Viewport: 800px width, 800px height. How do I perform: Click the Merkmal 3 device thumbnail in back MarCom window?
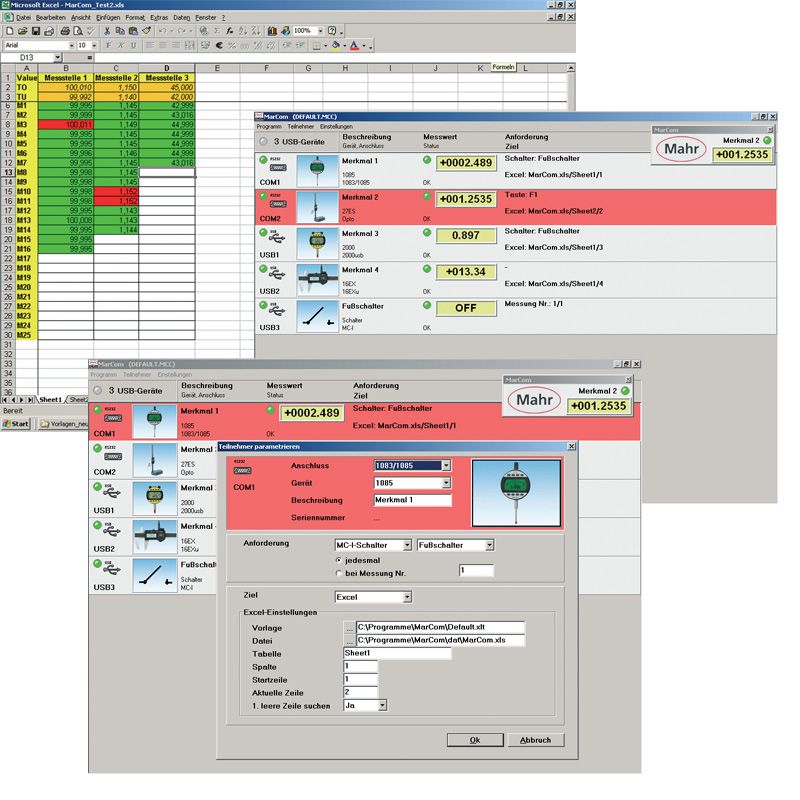(x=317, y=244)
